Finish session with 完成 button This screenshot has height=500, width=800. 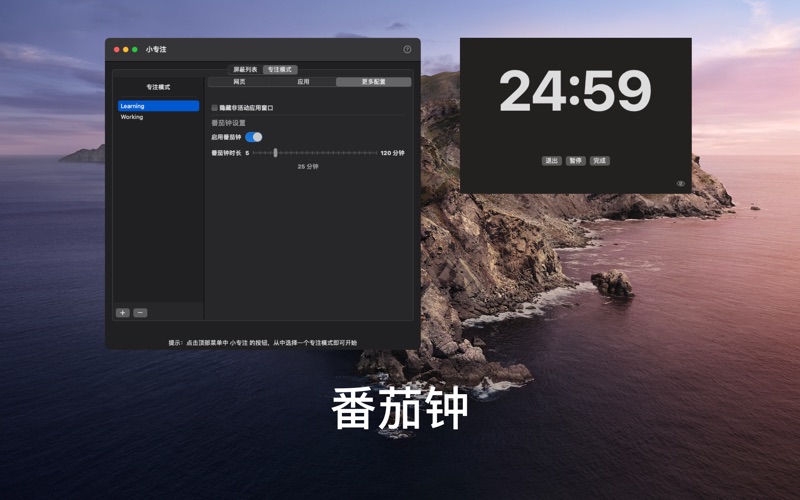(x=599, y=161)
